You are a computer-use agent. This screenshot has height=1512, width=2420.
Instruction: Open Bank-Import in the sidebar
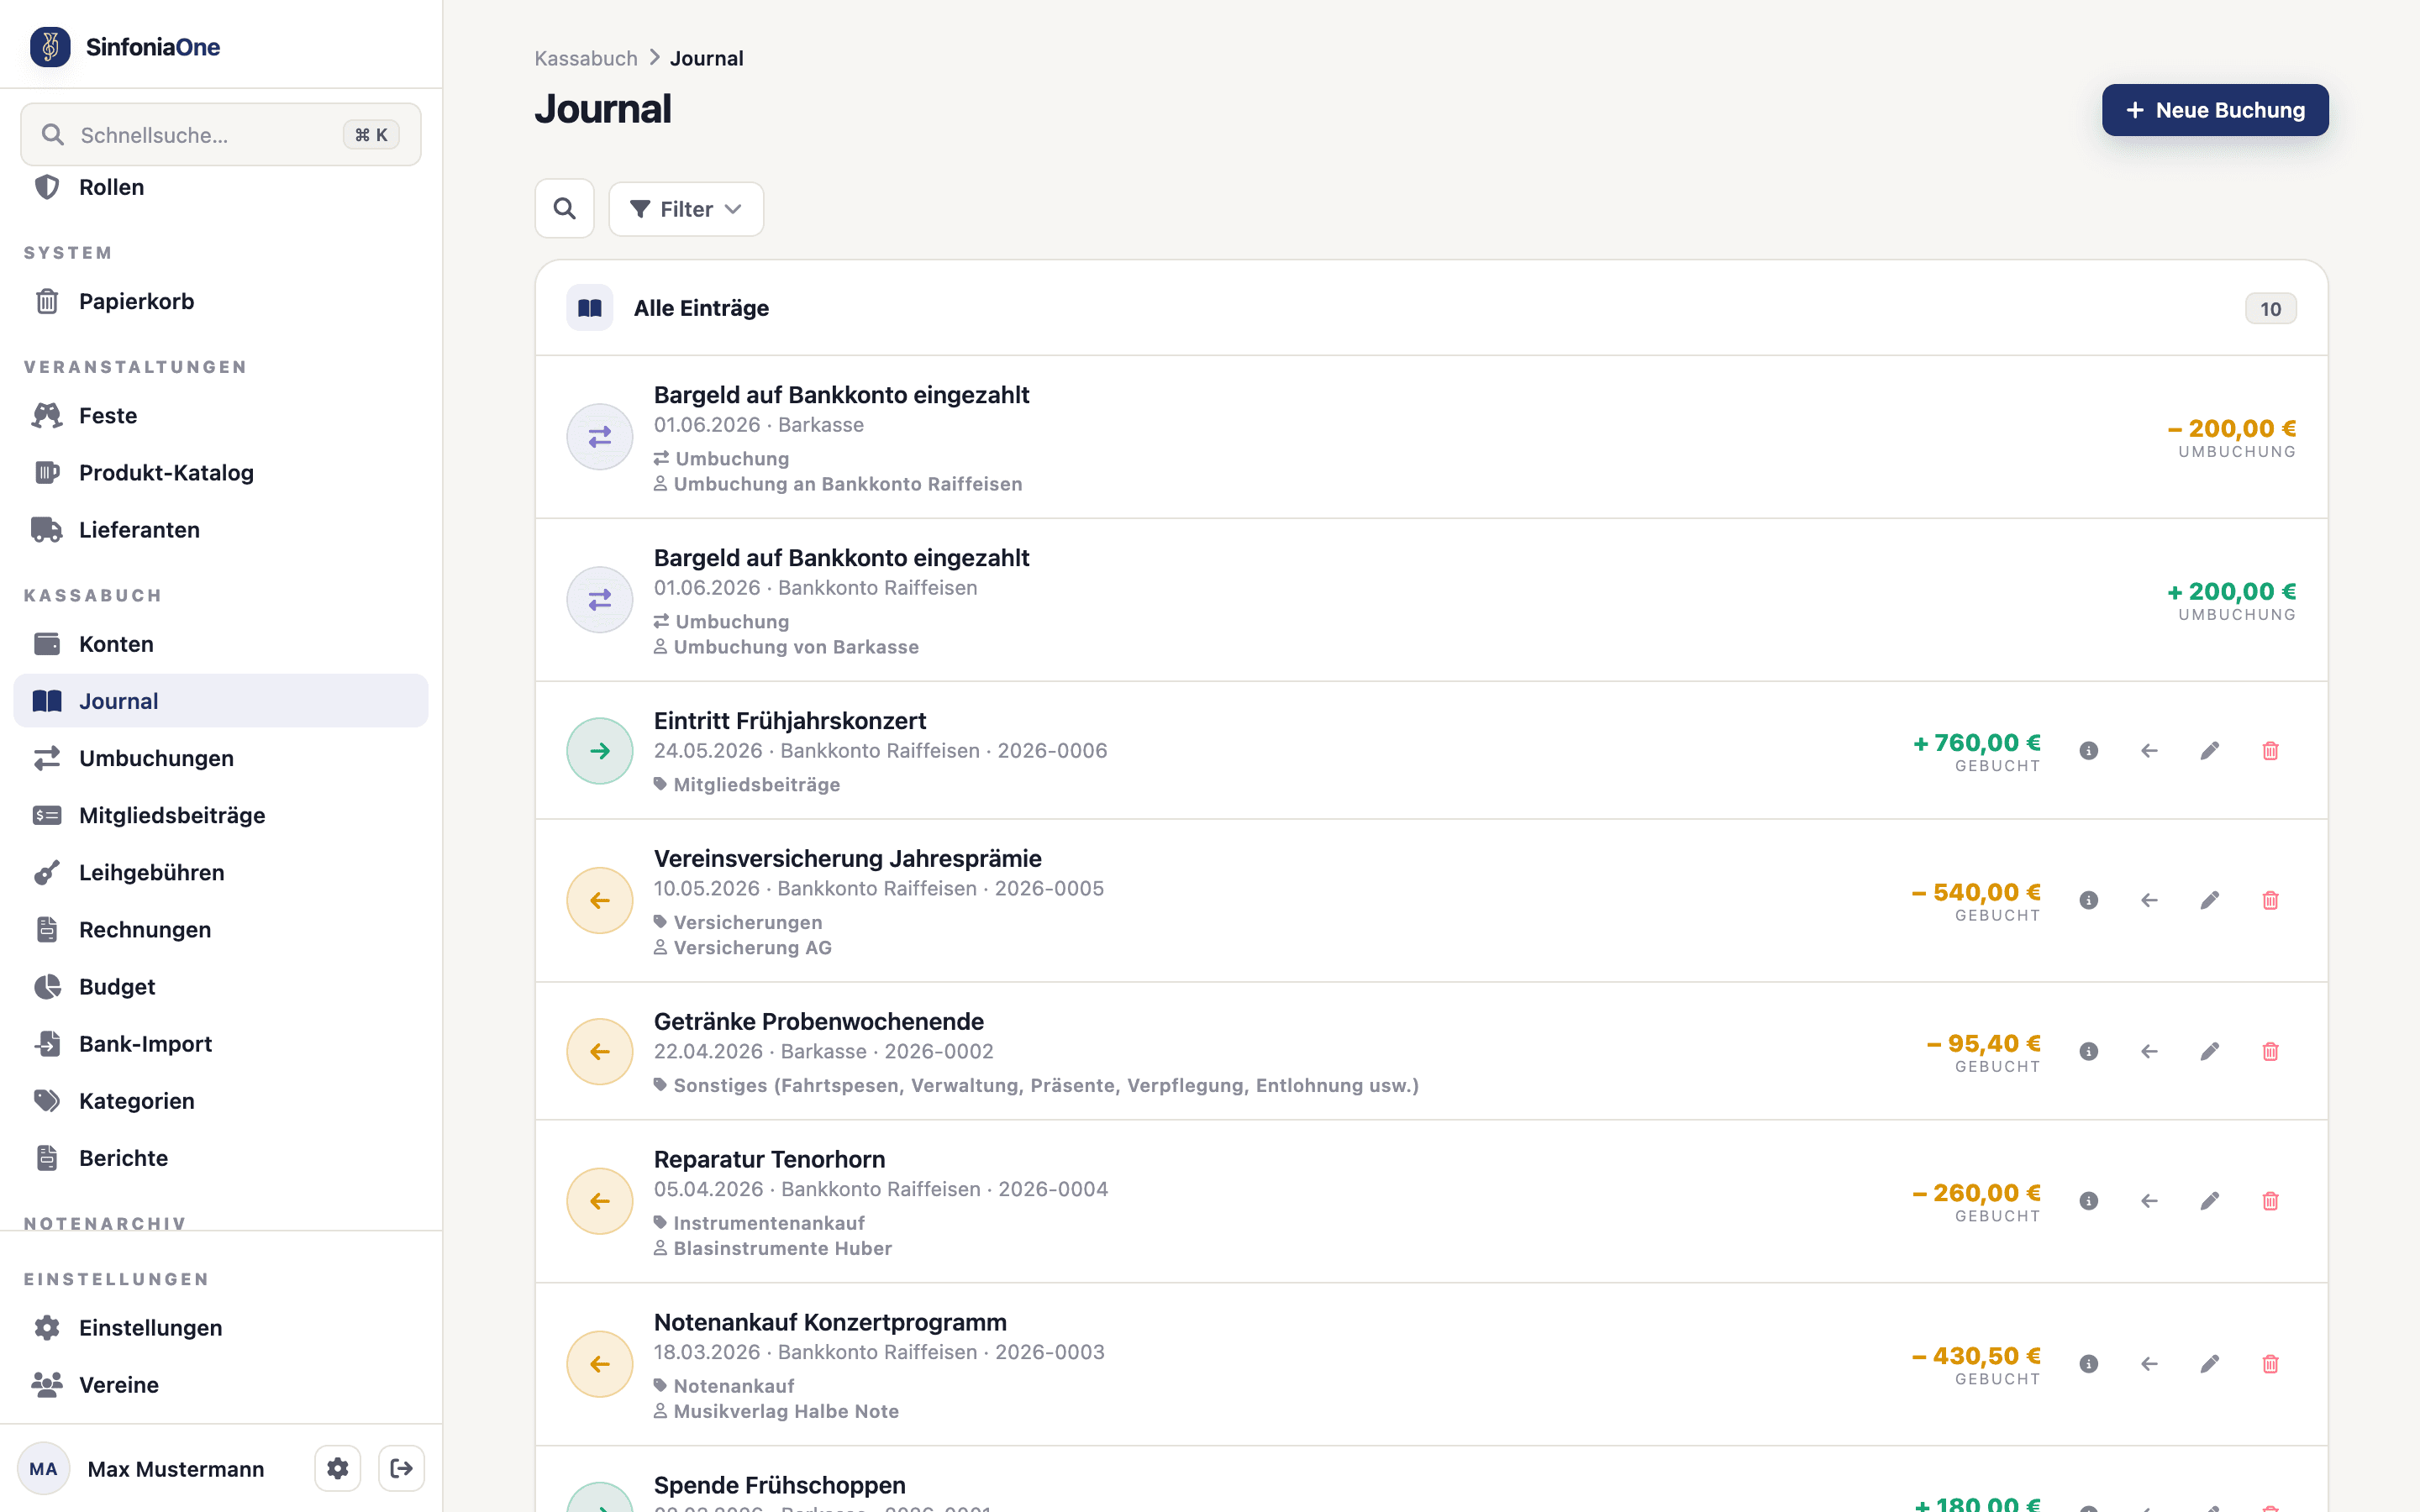tap(220, 1043)
